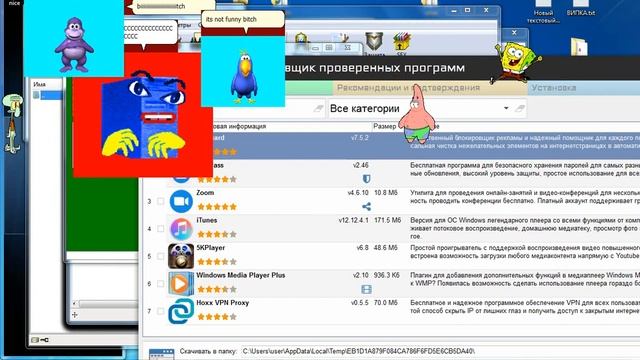640x360 pixels.
Task: Click the angry blue cube face character
Action: point(143,116)
